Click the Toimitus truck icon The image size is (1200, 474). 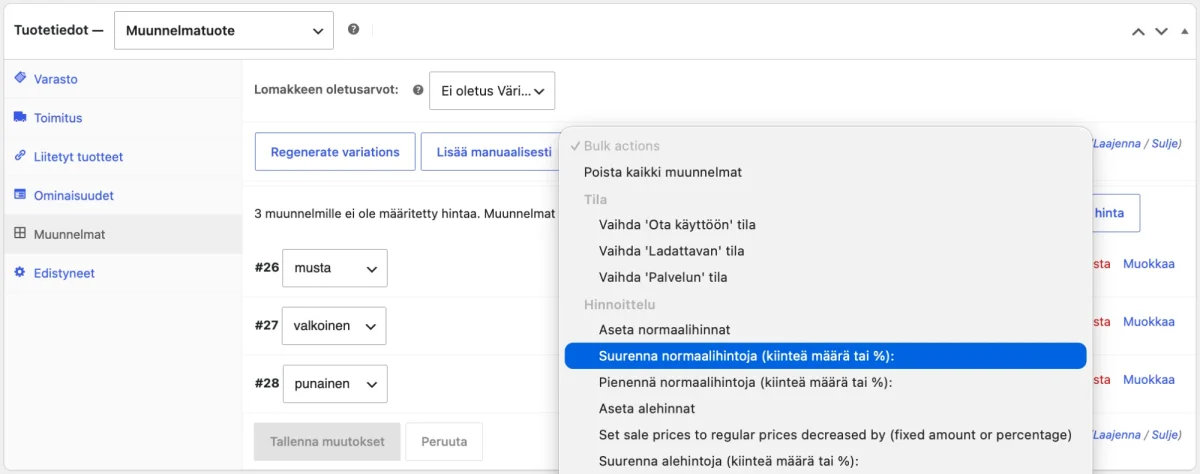(x=20, y=117)
